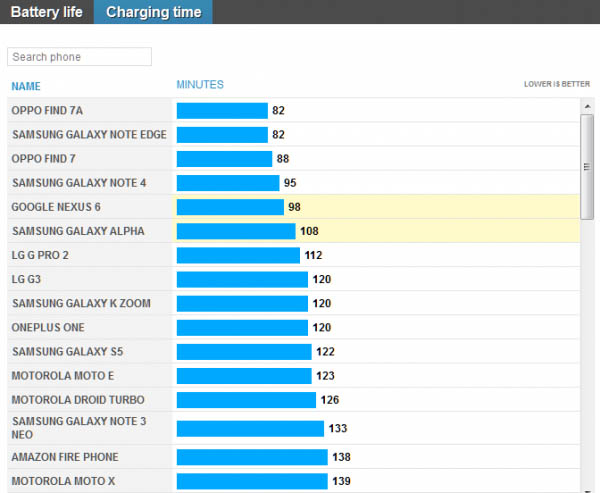Click the 112 value for LG G Pro 2
The height and width of the screenshot is (493, 600).
(313, 255)
